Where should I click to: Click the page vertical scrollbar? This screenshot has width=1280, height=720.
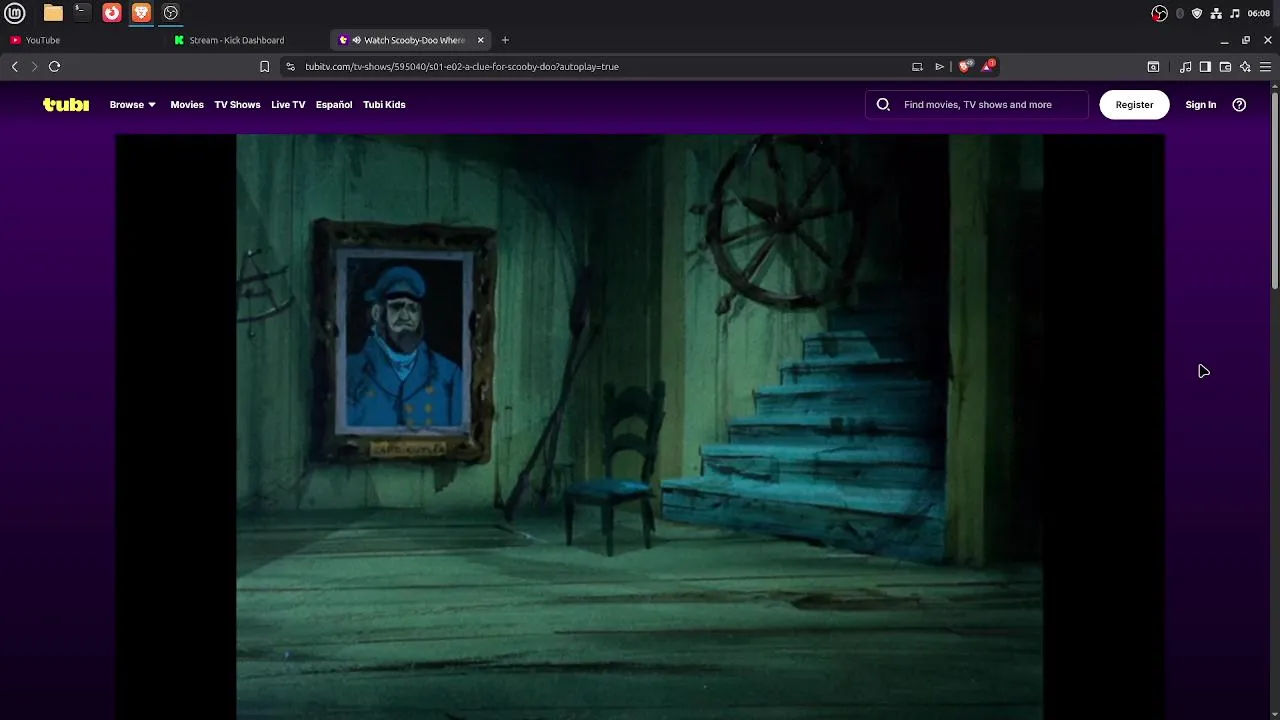1274,190
